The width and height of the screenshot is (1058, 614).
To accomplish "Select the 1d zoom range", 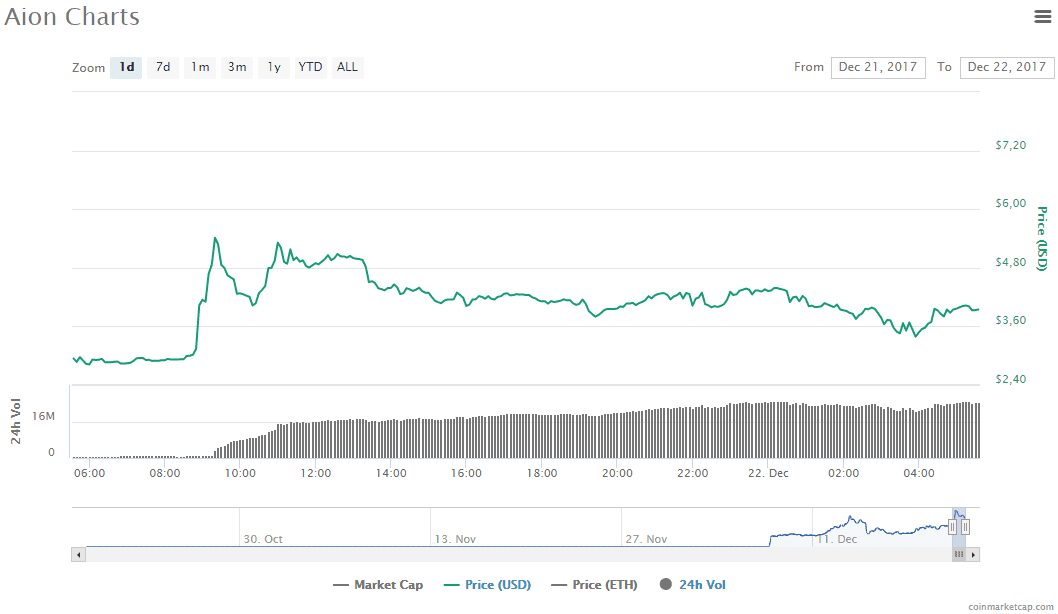I will point(126,67).
